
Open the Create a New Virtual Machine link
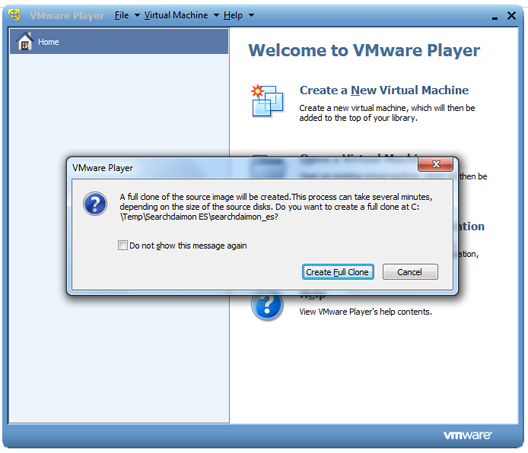[x=384, y=90]
